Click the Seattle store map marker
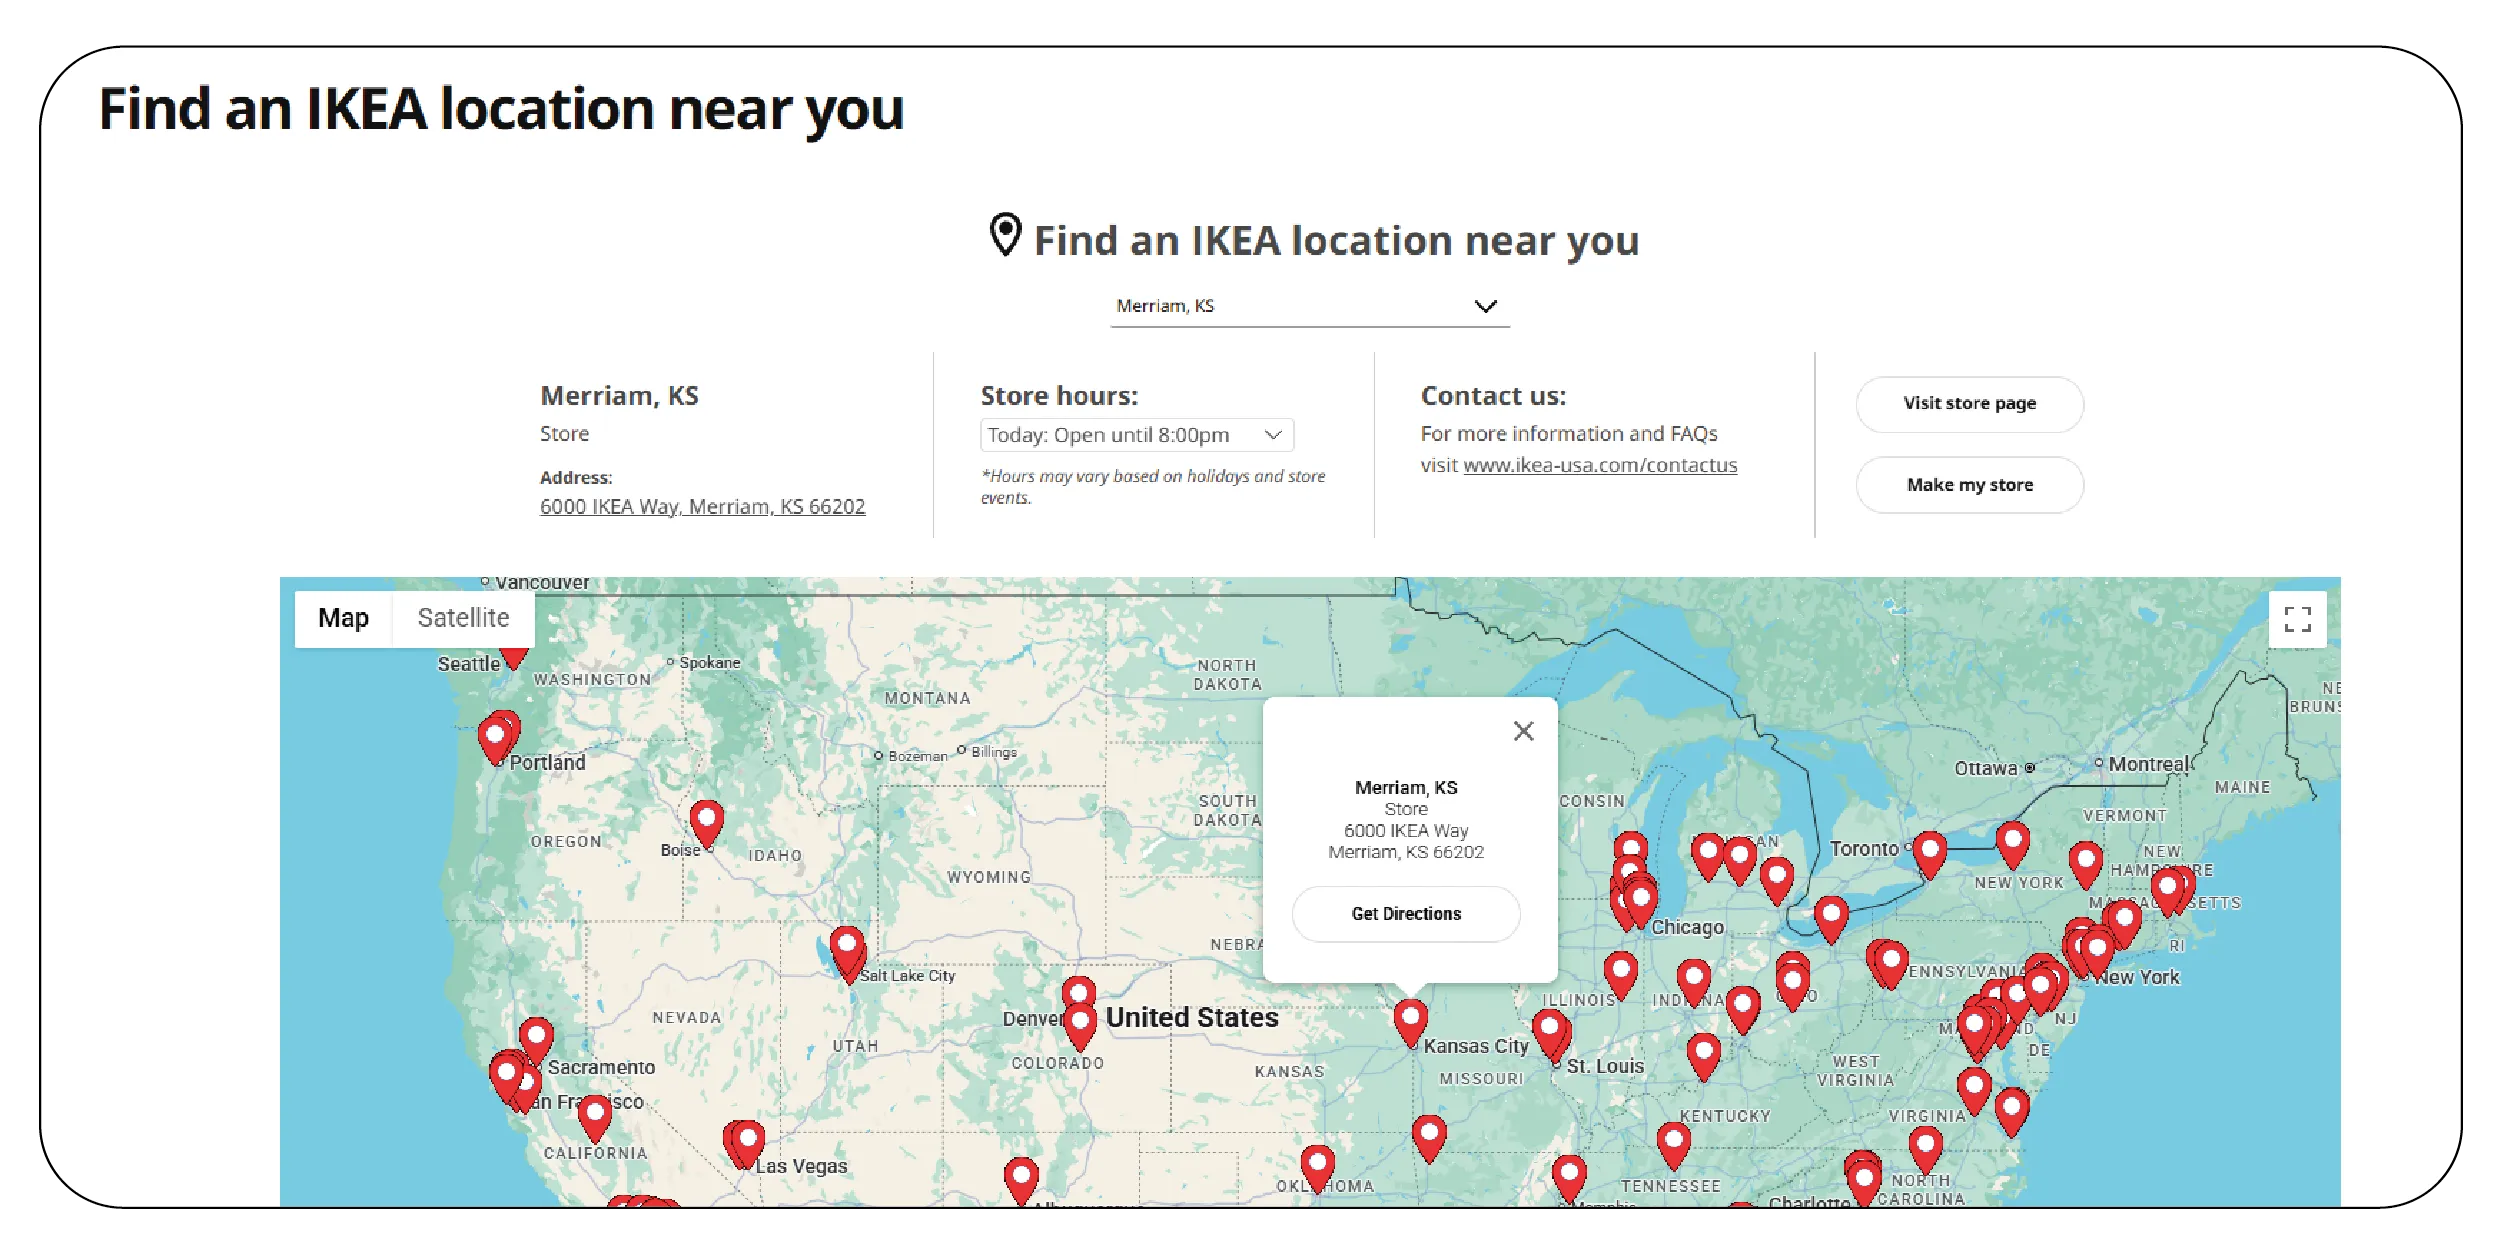This screenshot has width=2497, height=1240. click(x=513, y=655)
